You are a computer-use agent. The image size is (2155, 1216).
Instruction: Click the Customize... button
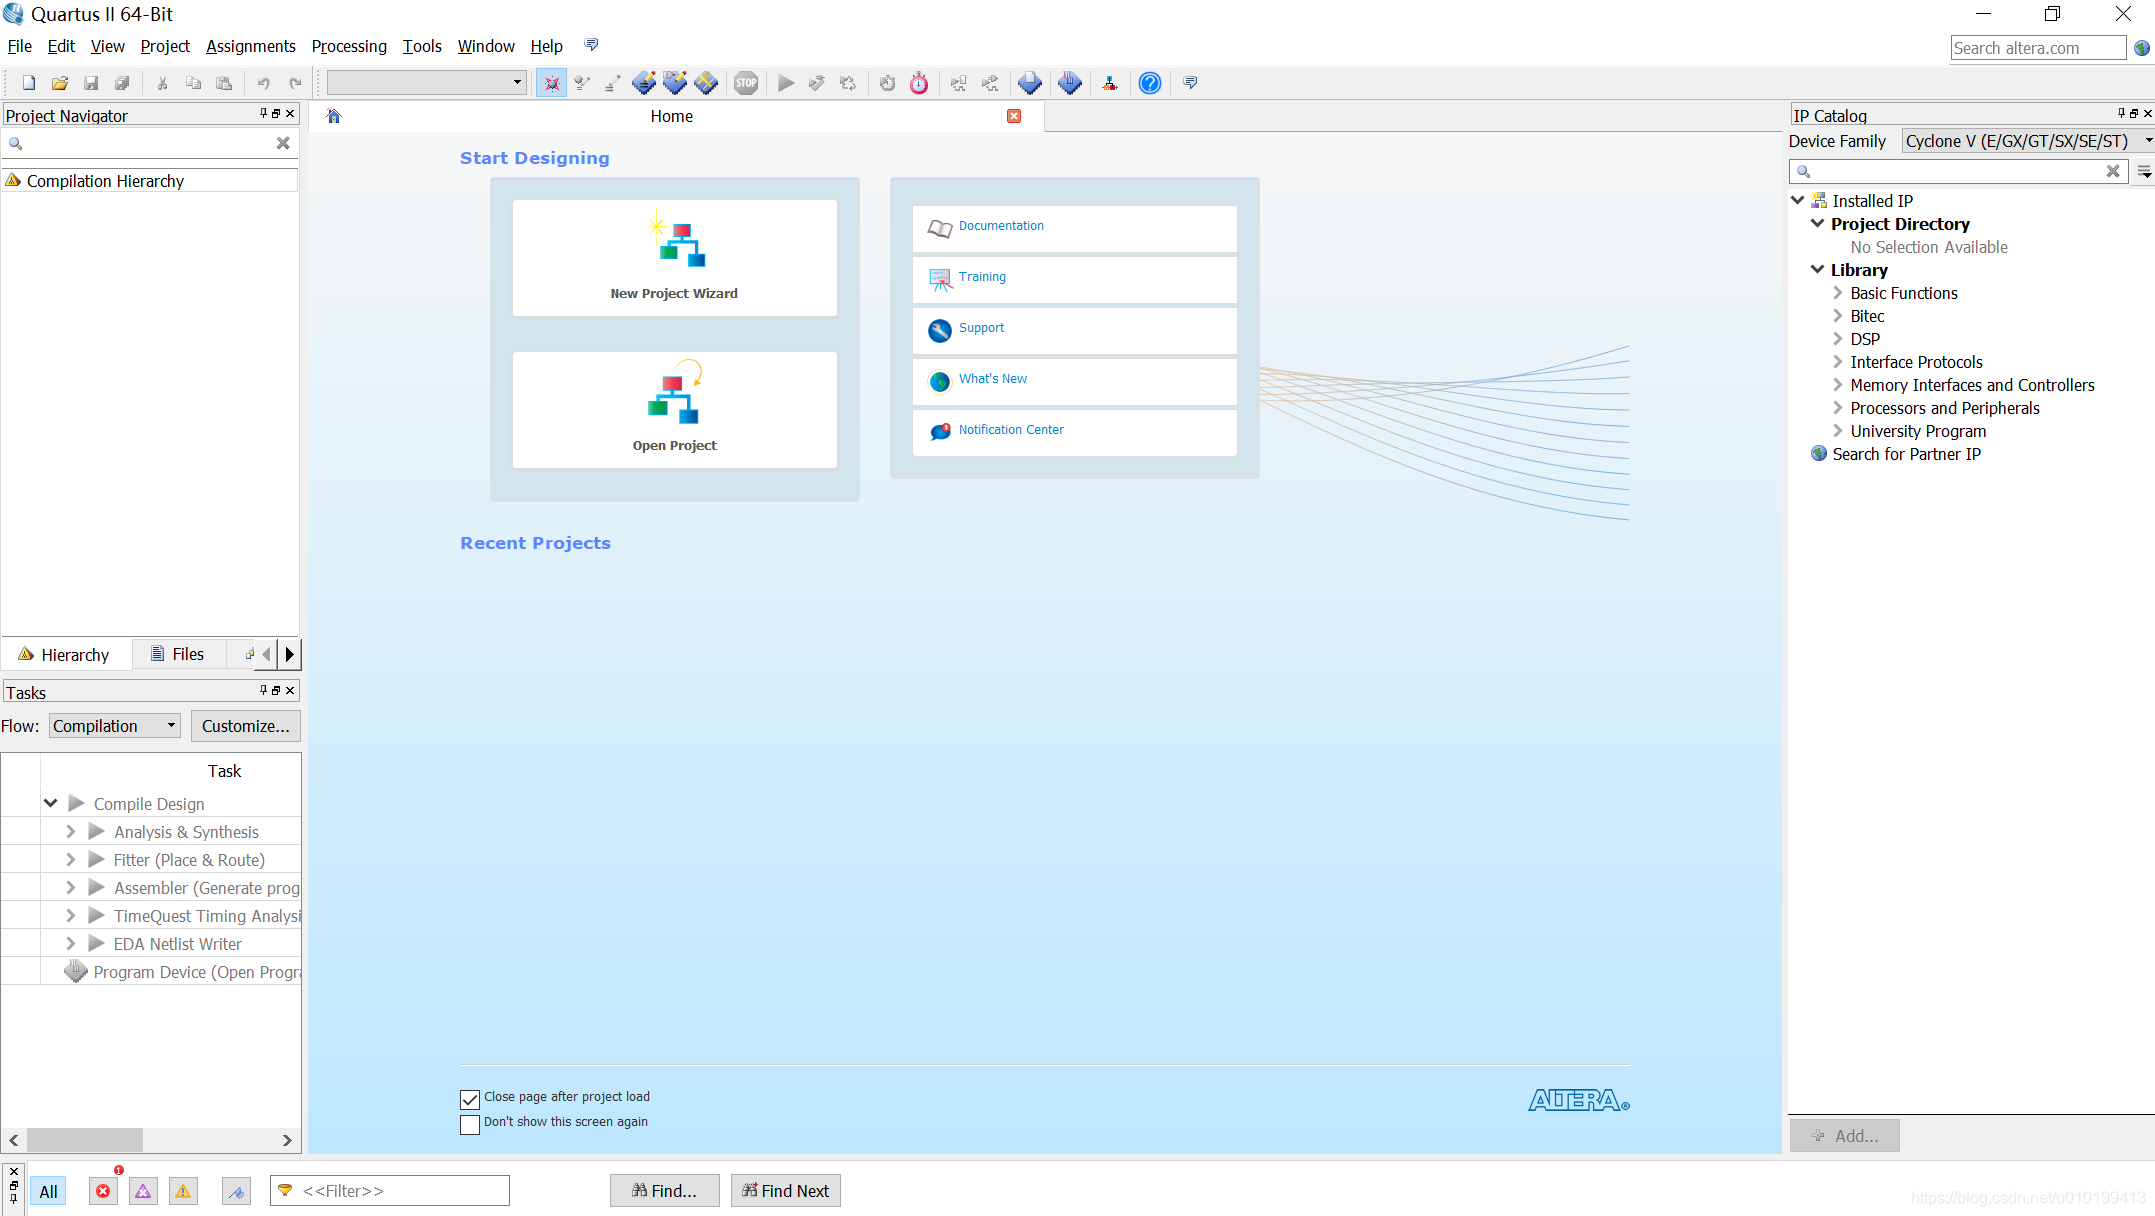click(x=245, y=726)
